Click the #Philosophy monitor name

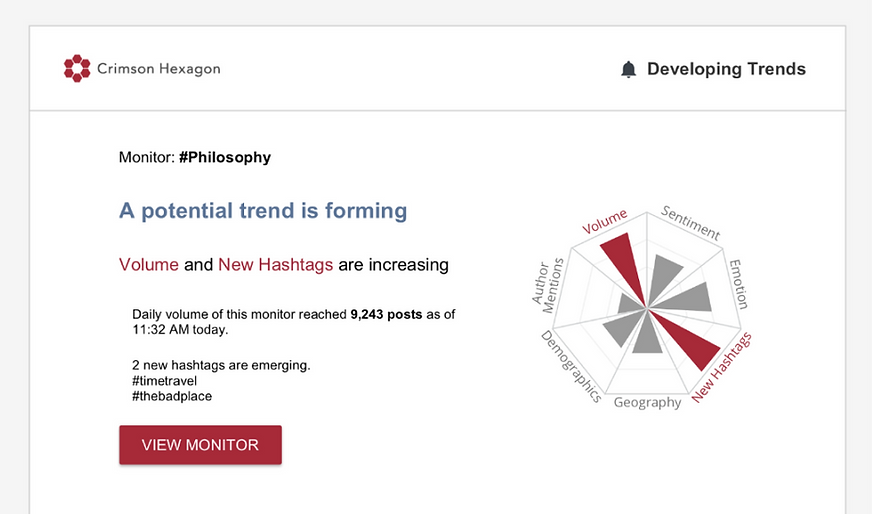coord(225,157)
